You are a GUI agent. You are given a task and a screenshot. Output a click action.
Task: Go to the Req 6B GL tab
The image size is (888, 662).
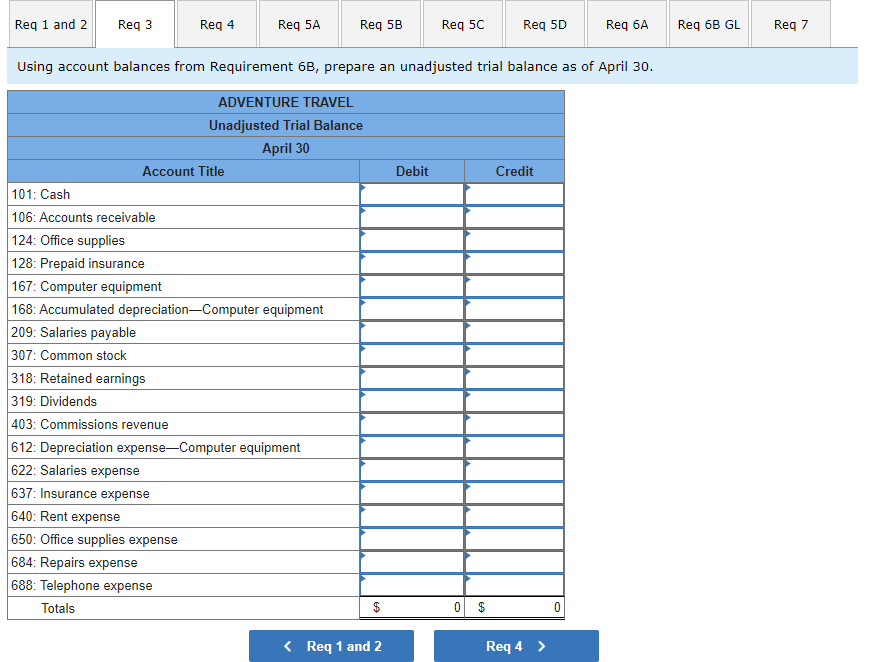click(709, 24)
